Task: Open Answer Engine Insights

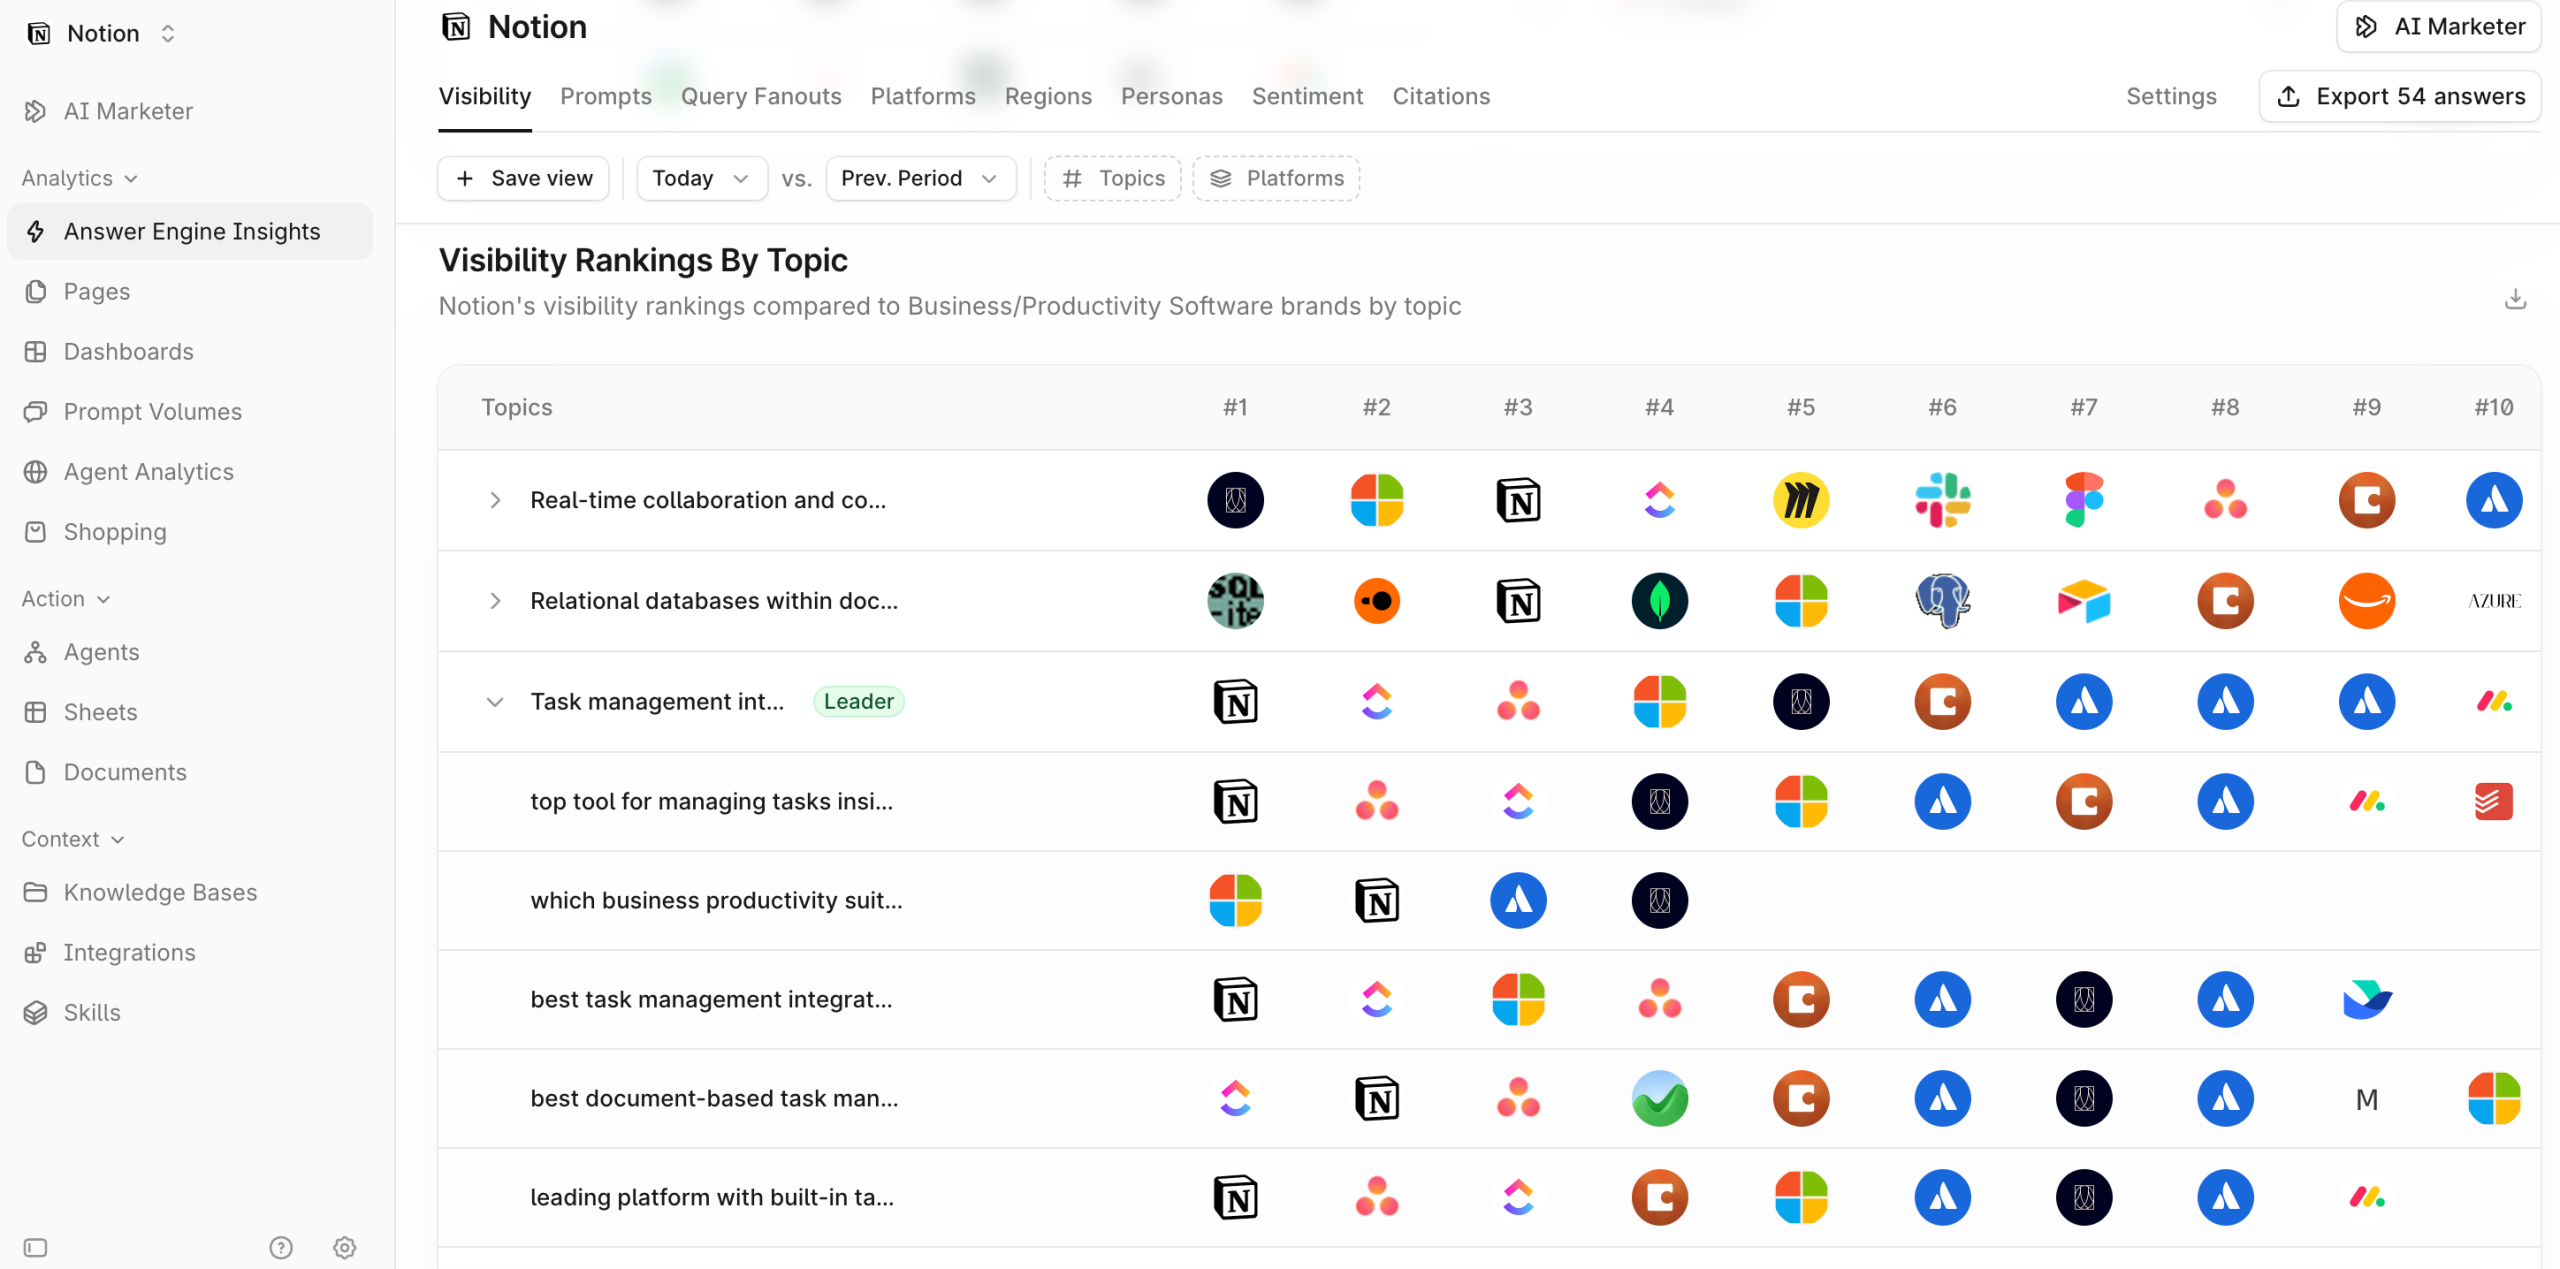Action: (190, 231)
